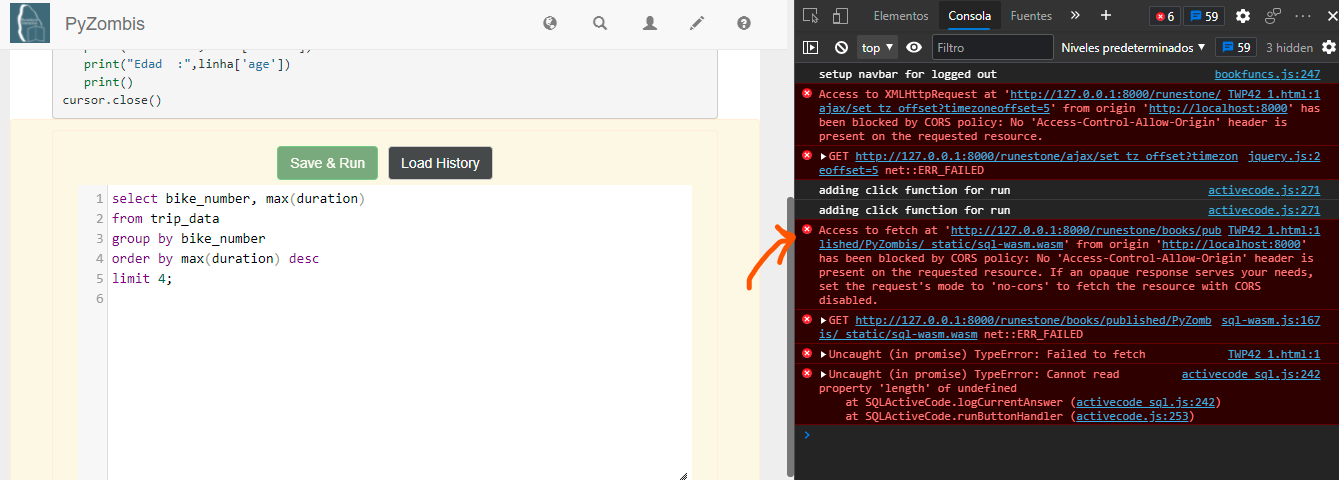Screen dimensions: 1339x480
Task: Click the 'limit 4;' code line
Action: (142, 279)
